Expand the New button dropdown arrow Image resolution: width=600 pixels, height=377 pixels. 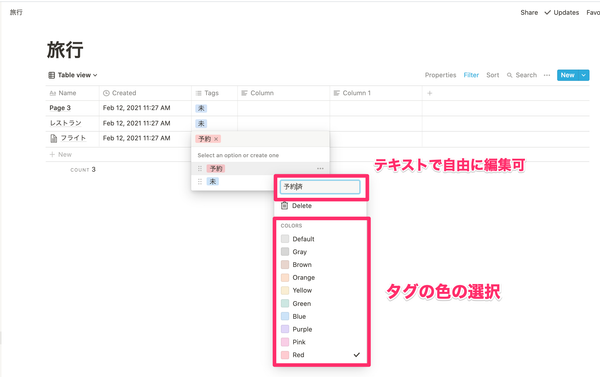(584, 75)
